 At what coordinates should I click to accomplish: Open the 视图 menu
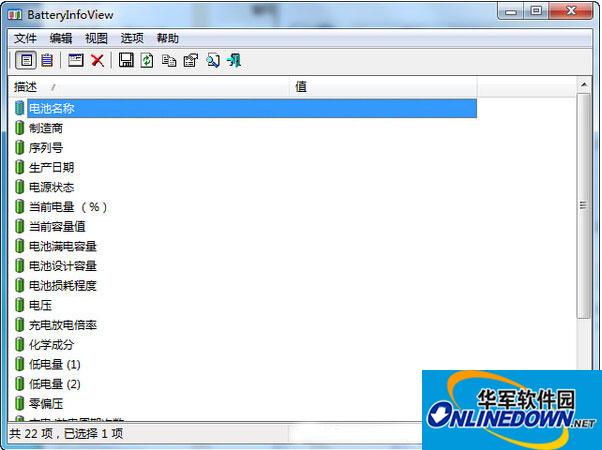(x=96, y=38)
